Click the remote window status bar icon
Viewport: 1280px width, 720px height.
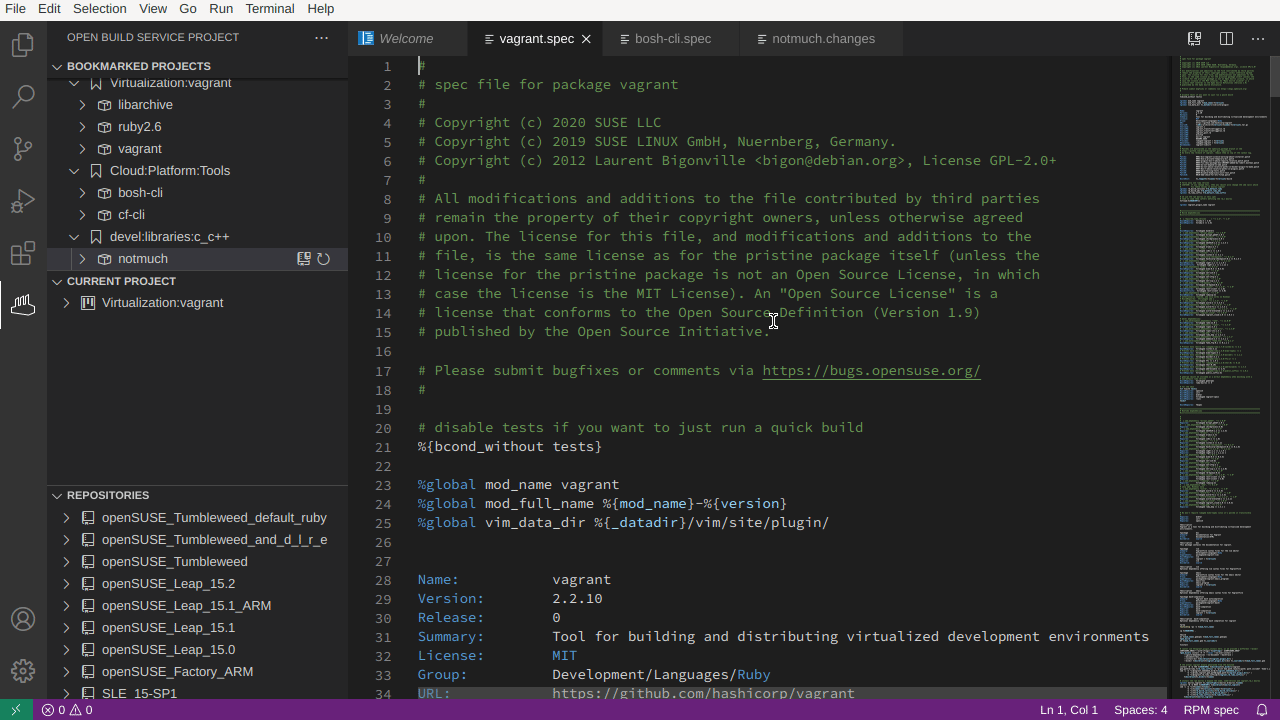pyautogui.click(x=16, y=710)
